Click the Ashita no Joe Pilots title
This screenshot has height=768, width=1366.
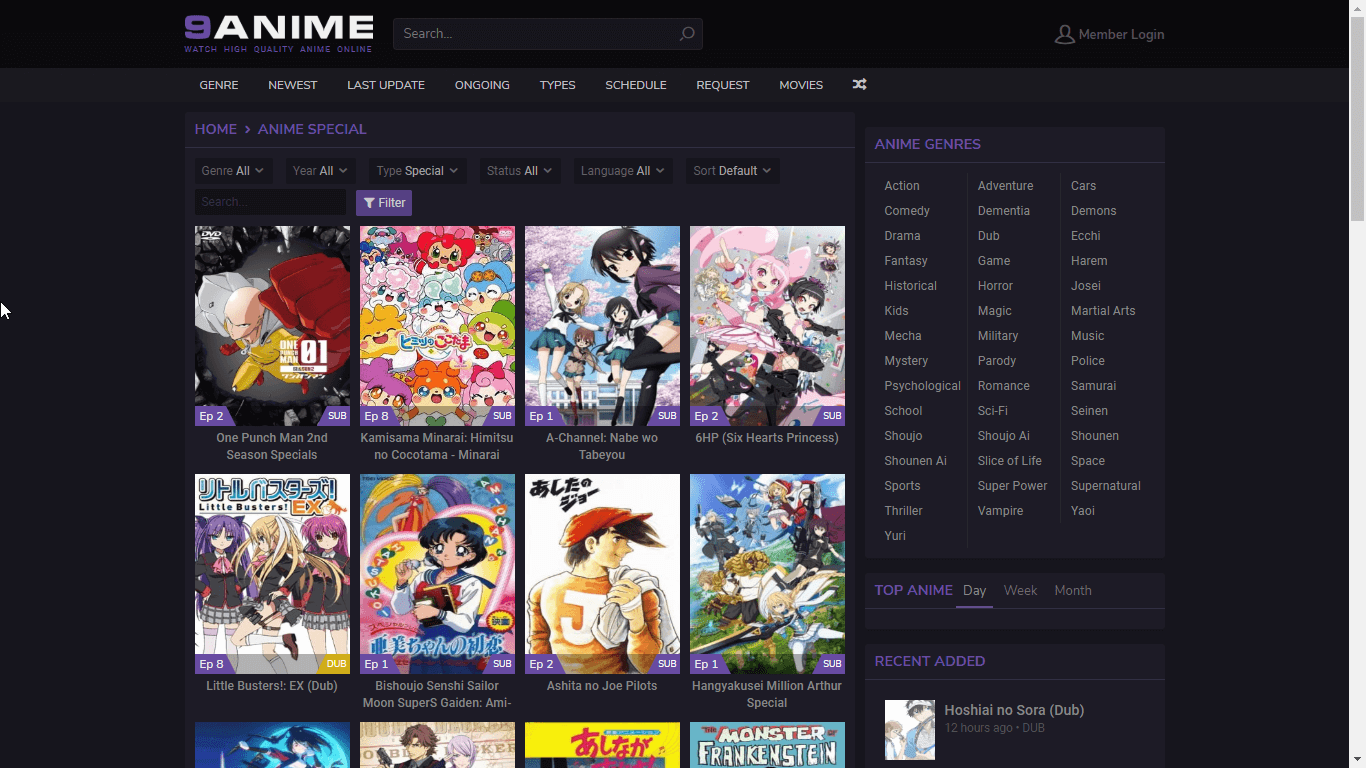click(x=602, y=686)
